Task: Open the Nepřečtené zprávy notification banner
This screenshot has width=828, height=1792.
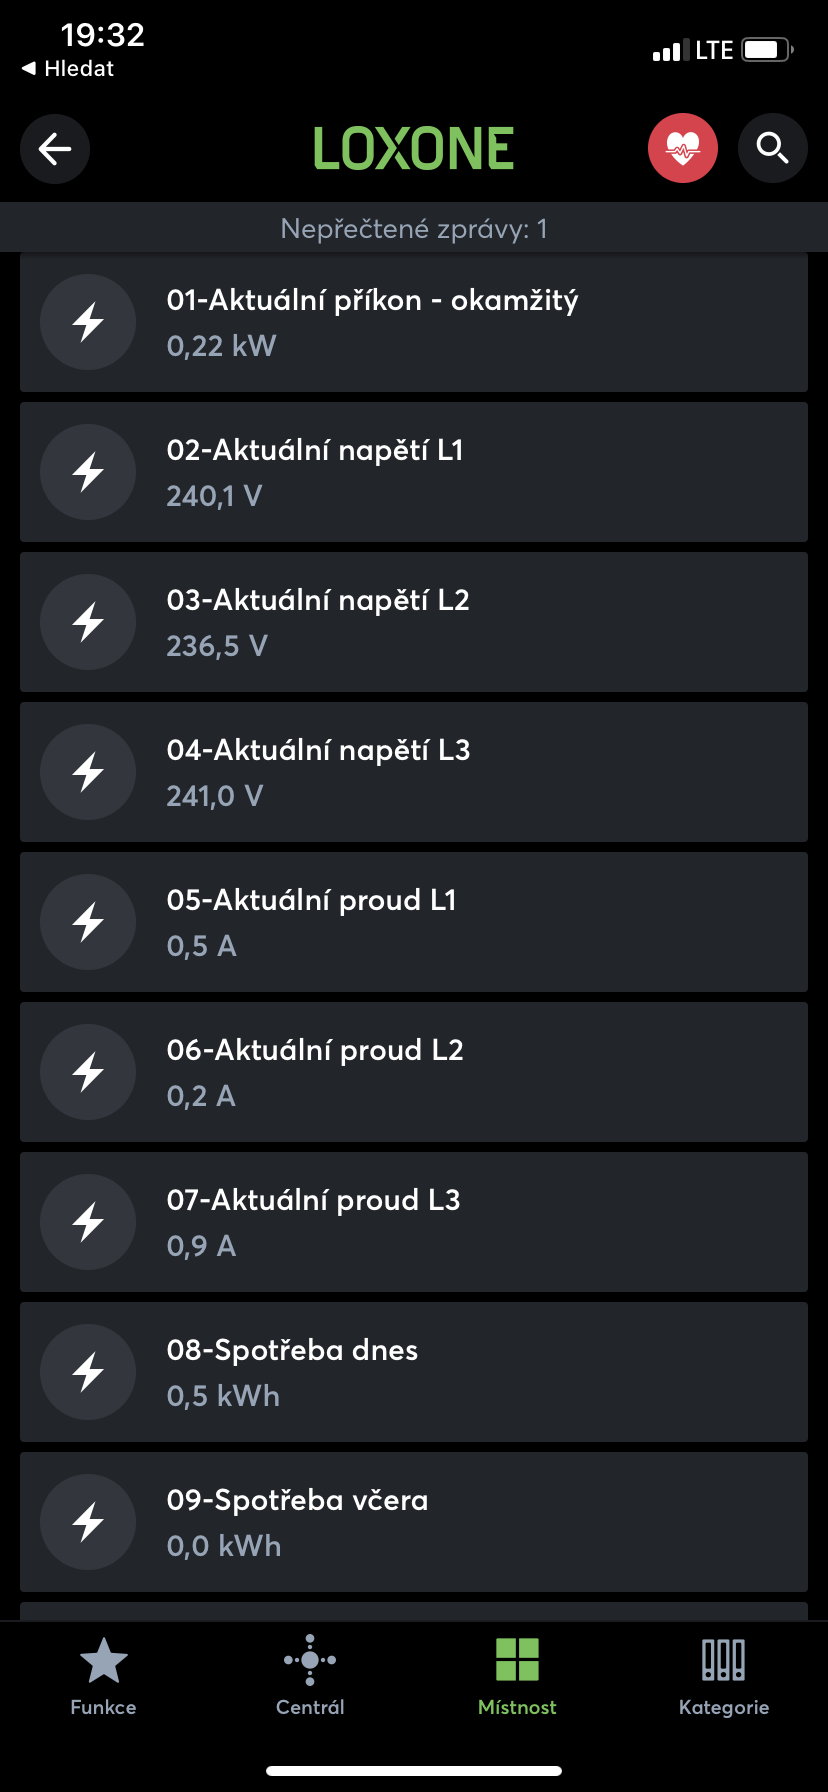Action: (414, 229)
